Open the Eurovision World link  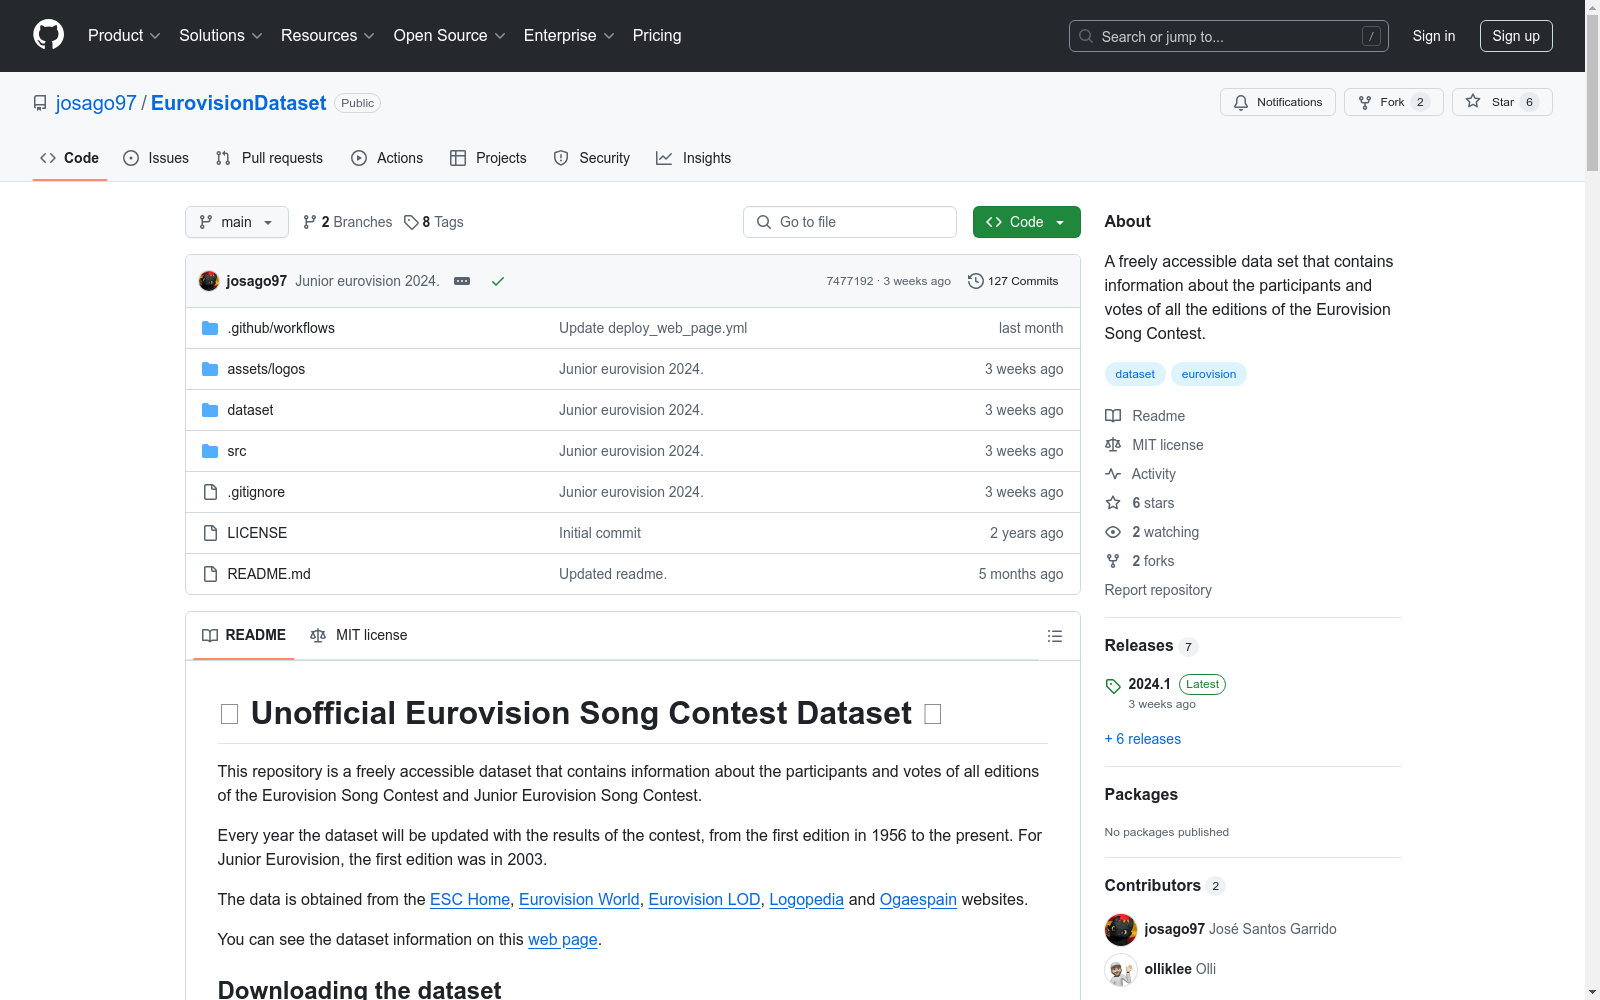[x=579, y=899]
